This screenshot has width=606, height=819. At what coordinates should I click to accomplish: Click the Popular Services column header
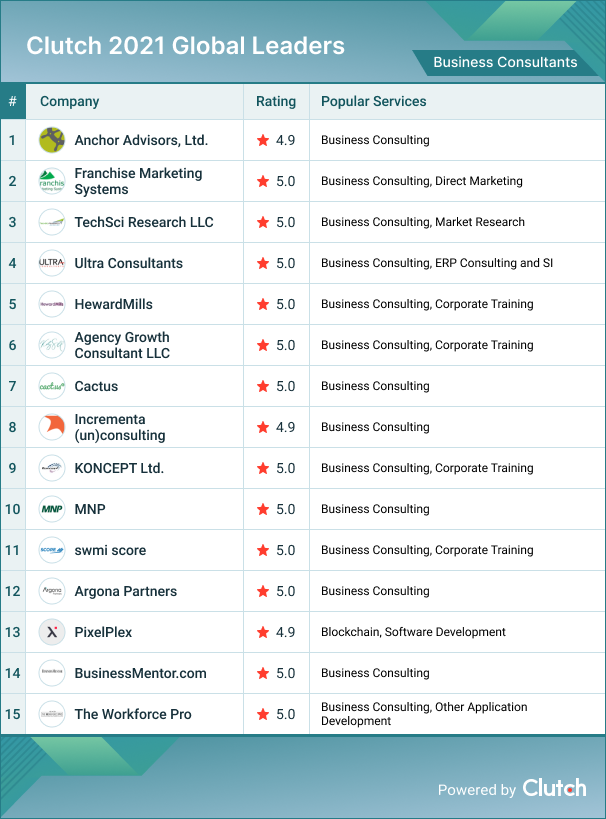click(374, 101)
